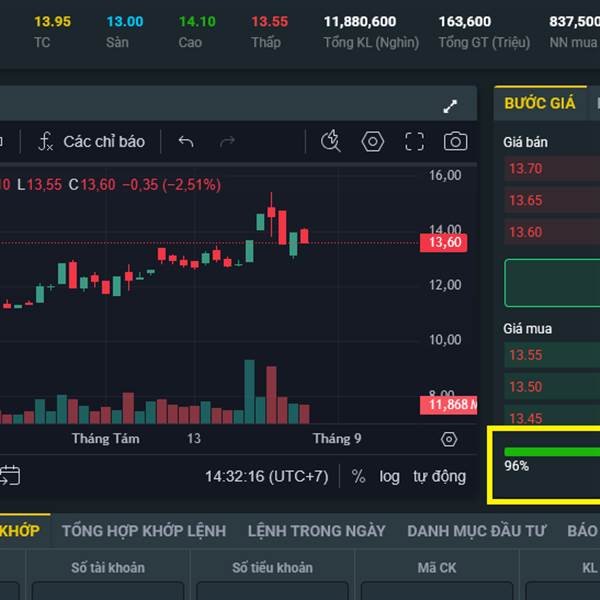Click the quick search lightning icon
The image size is (600, 600).
click(x=331, y=141)
